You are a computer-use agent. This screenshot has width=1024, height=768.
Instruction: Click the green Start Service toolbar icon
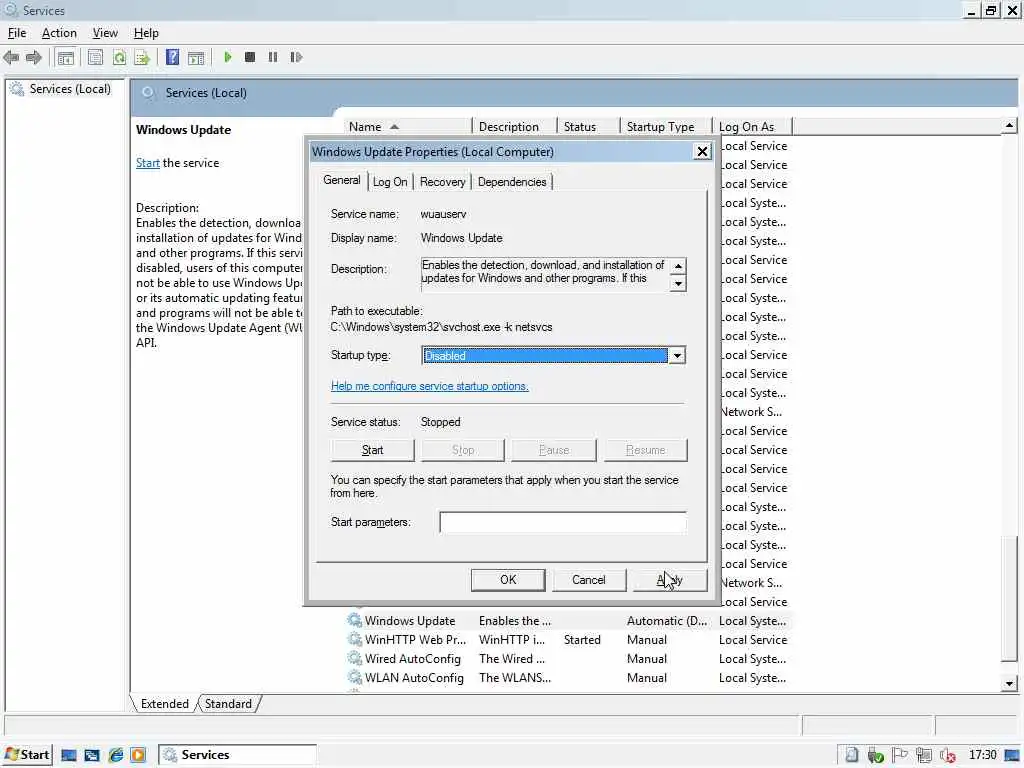point(228,57)
